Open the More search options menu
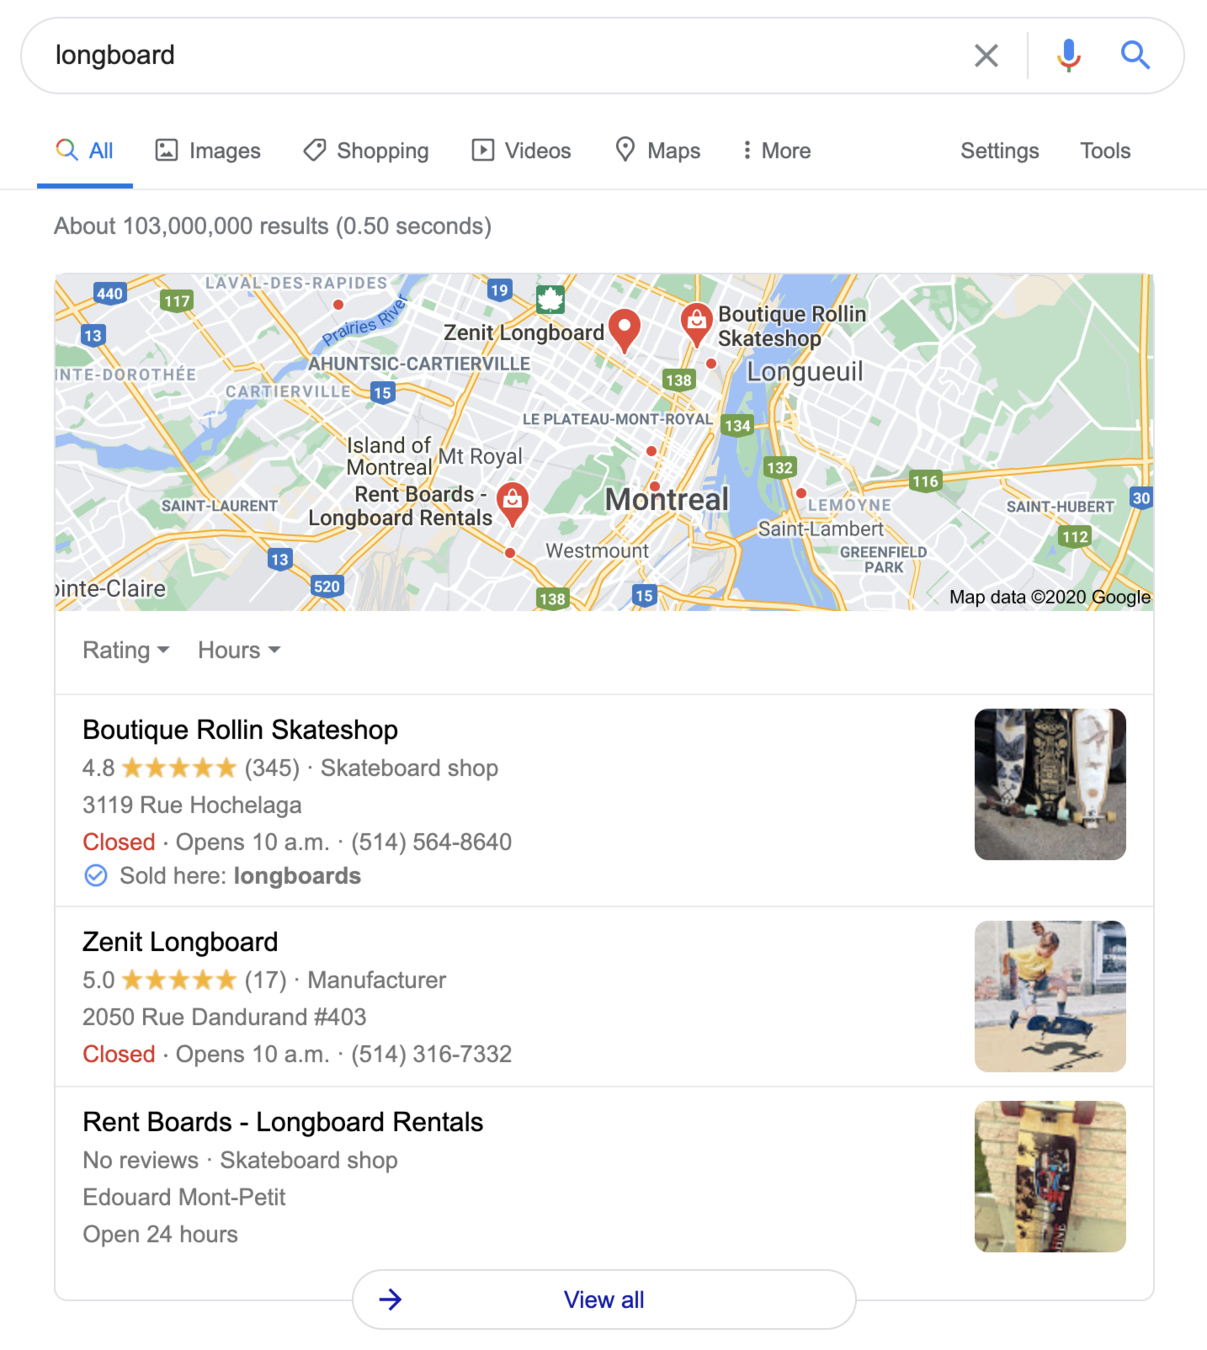The width and height of the screenshot is (1207, 1350). (776, 151)
